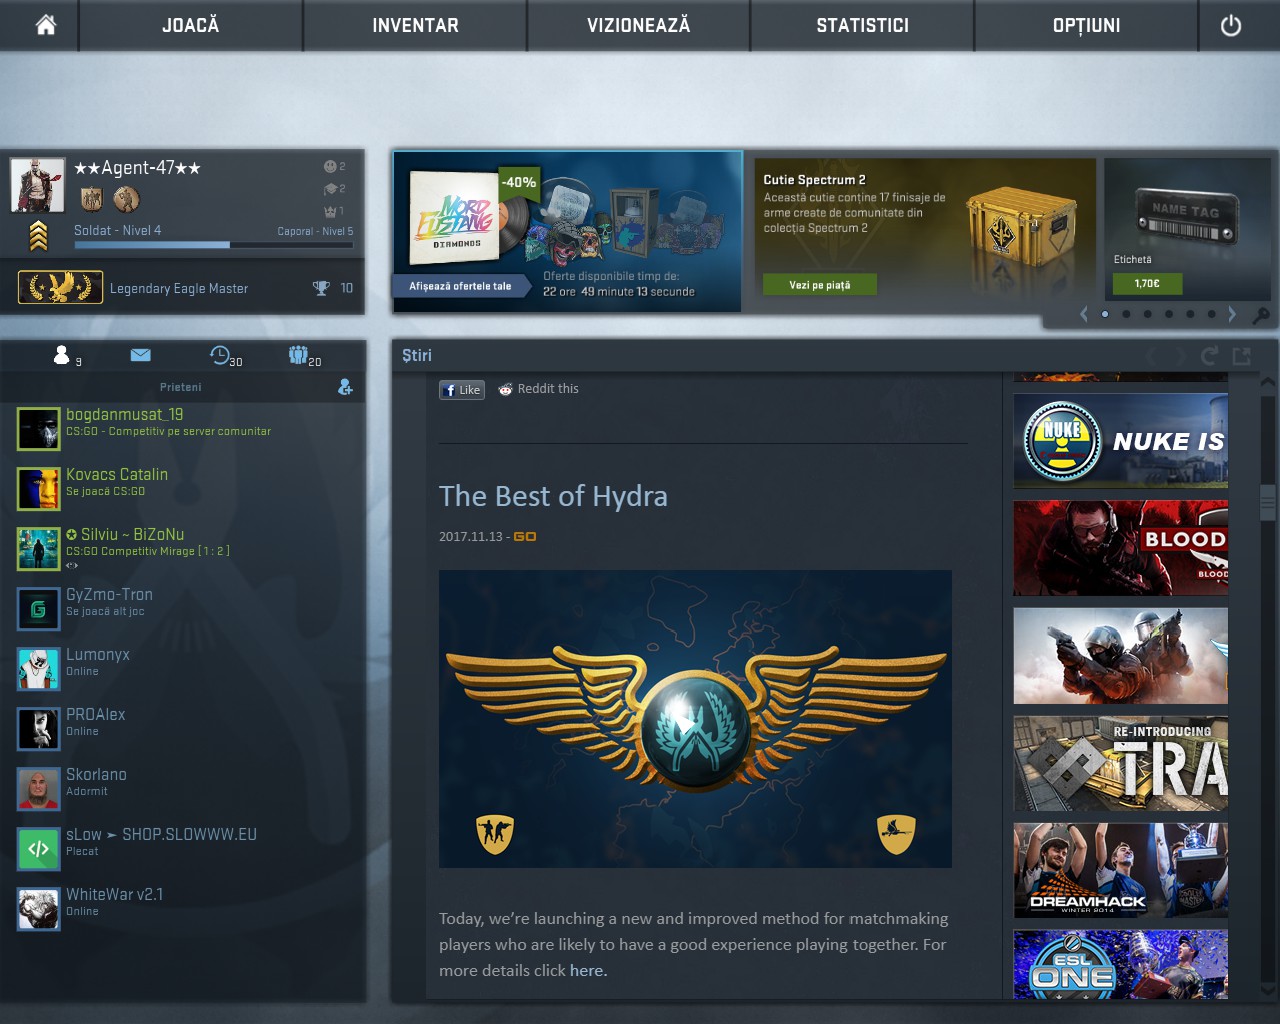1280x1024 pixels.
Task: Open The Best of Hydra article title
Action: [553, 496]
